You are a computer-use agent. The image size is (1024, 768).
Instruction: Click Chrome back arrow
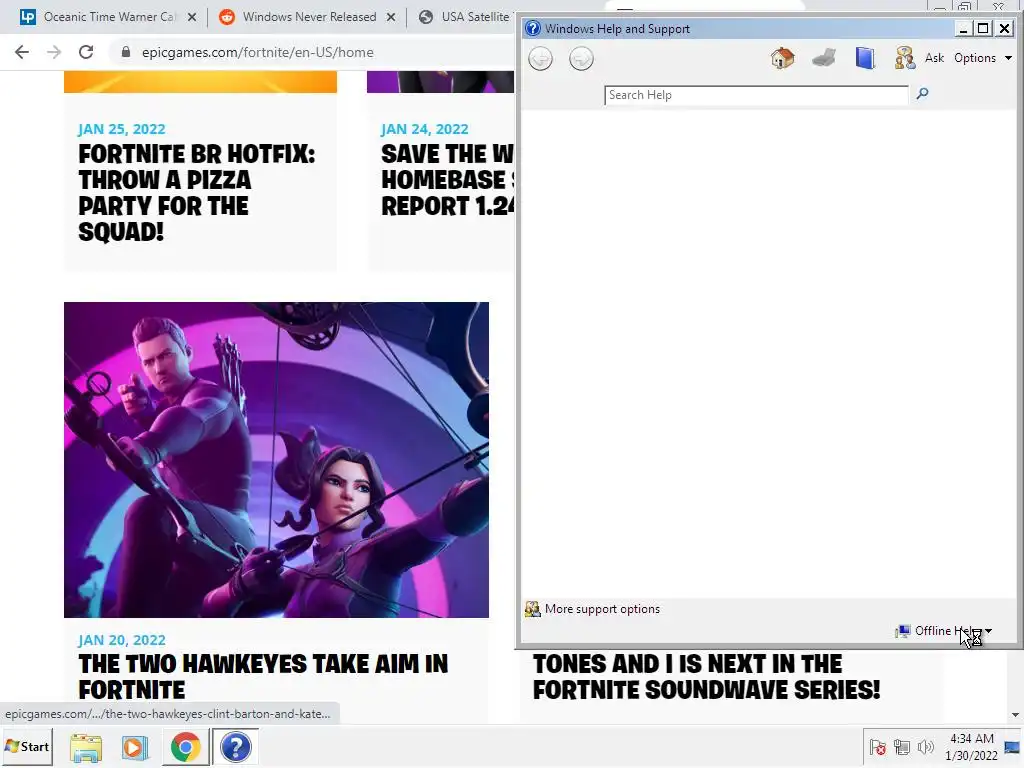click(x=22, y=52)
